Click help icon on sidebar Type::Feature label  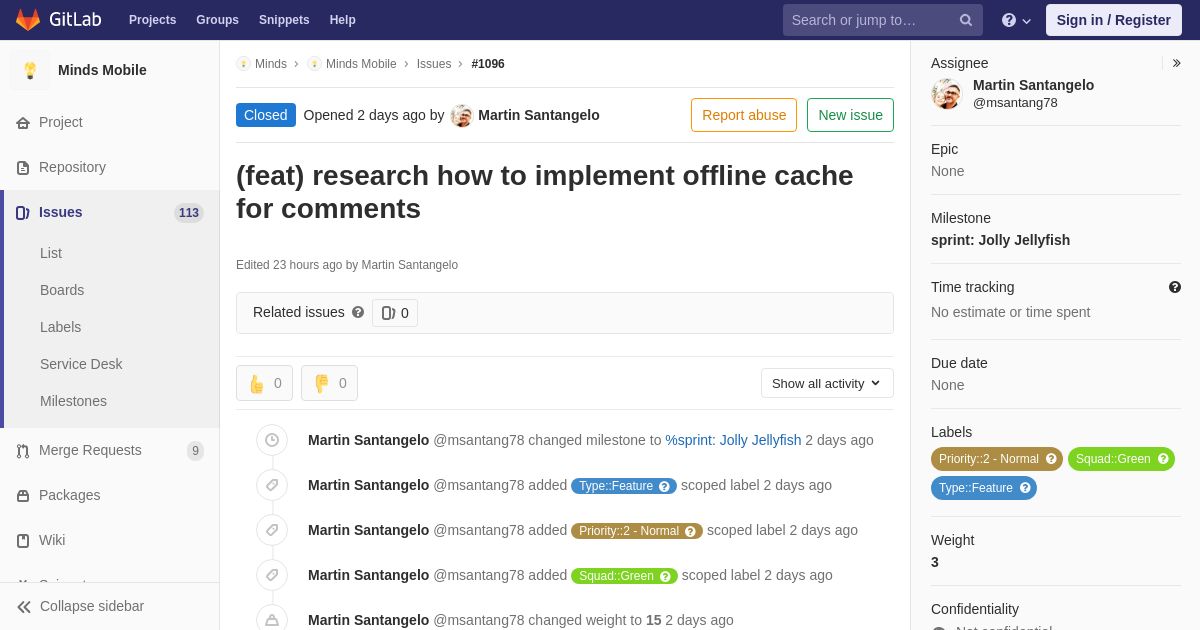[x=1025, y=488]
